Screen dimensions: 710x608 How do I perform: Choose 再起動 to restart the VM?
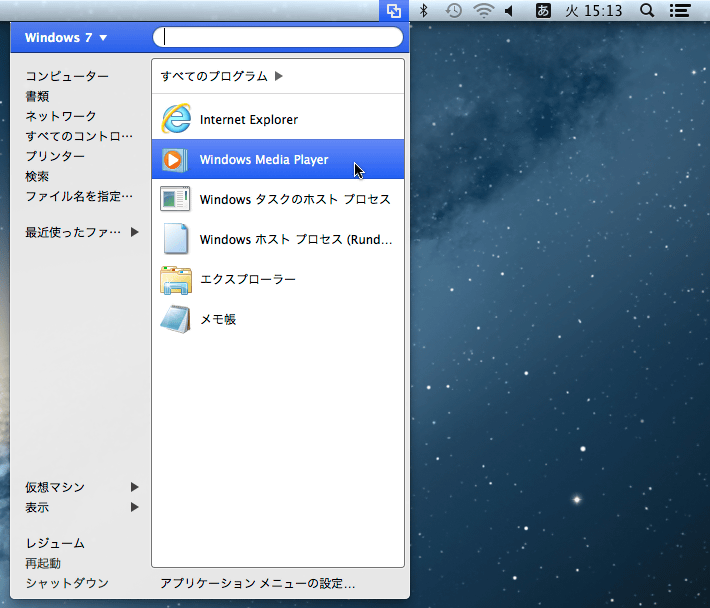coord(43,563)
